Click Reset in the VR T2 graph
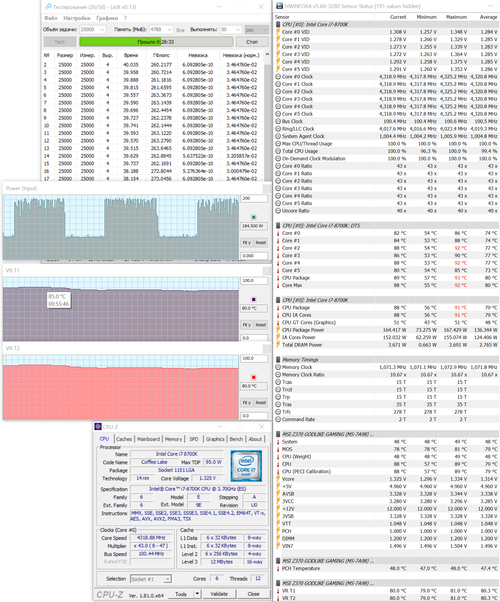500x602 pixels. point(261,403)
